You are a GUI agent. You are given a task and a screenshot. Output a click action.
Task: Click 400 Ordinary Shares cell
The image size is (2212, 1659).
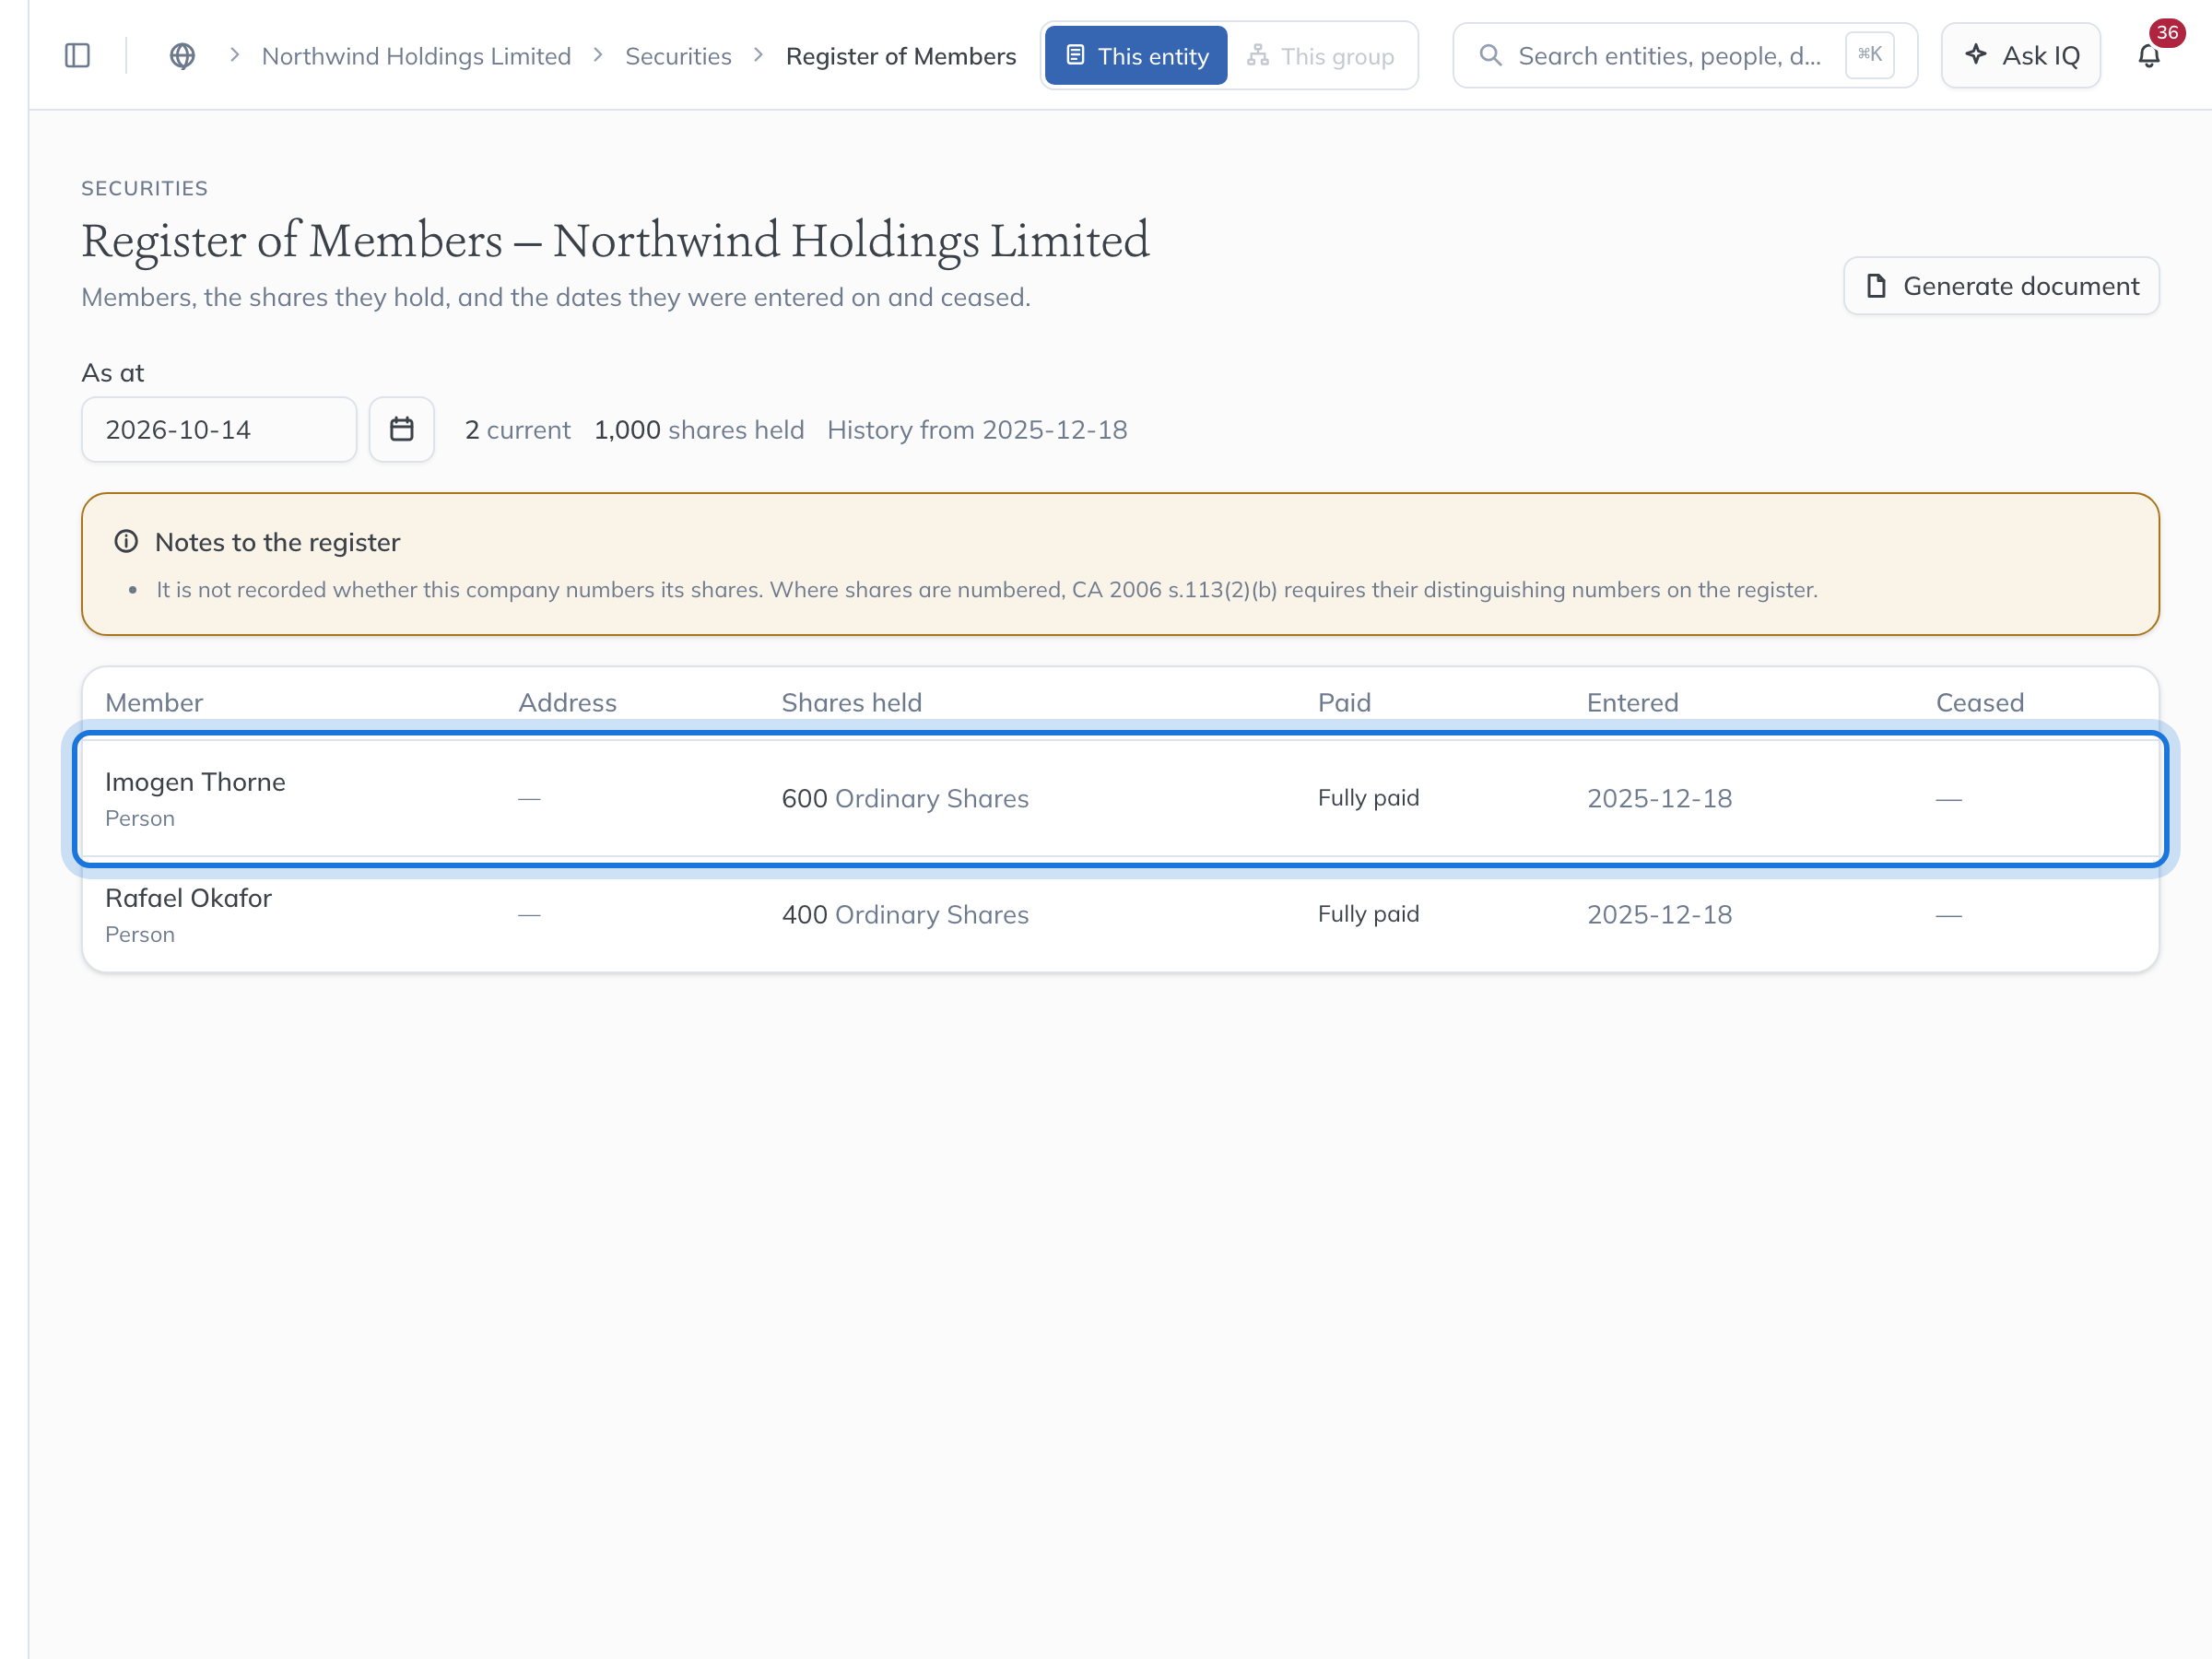point(905,914)
